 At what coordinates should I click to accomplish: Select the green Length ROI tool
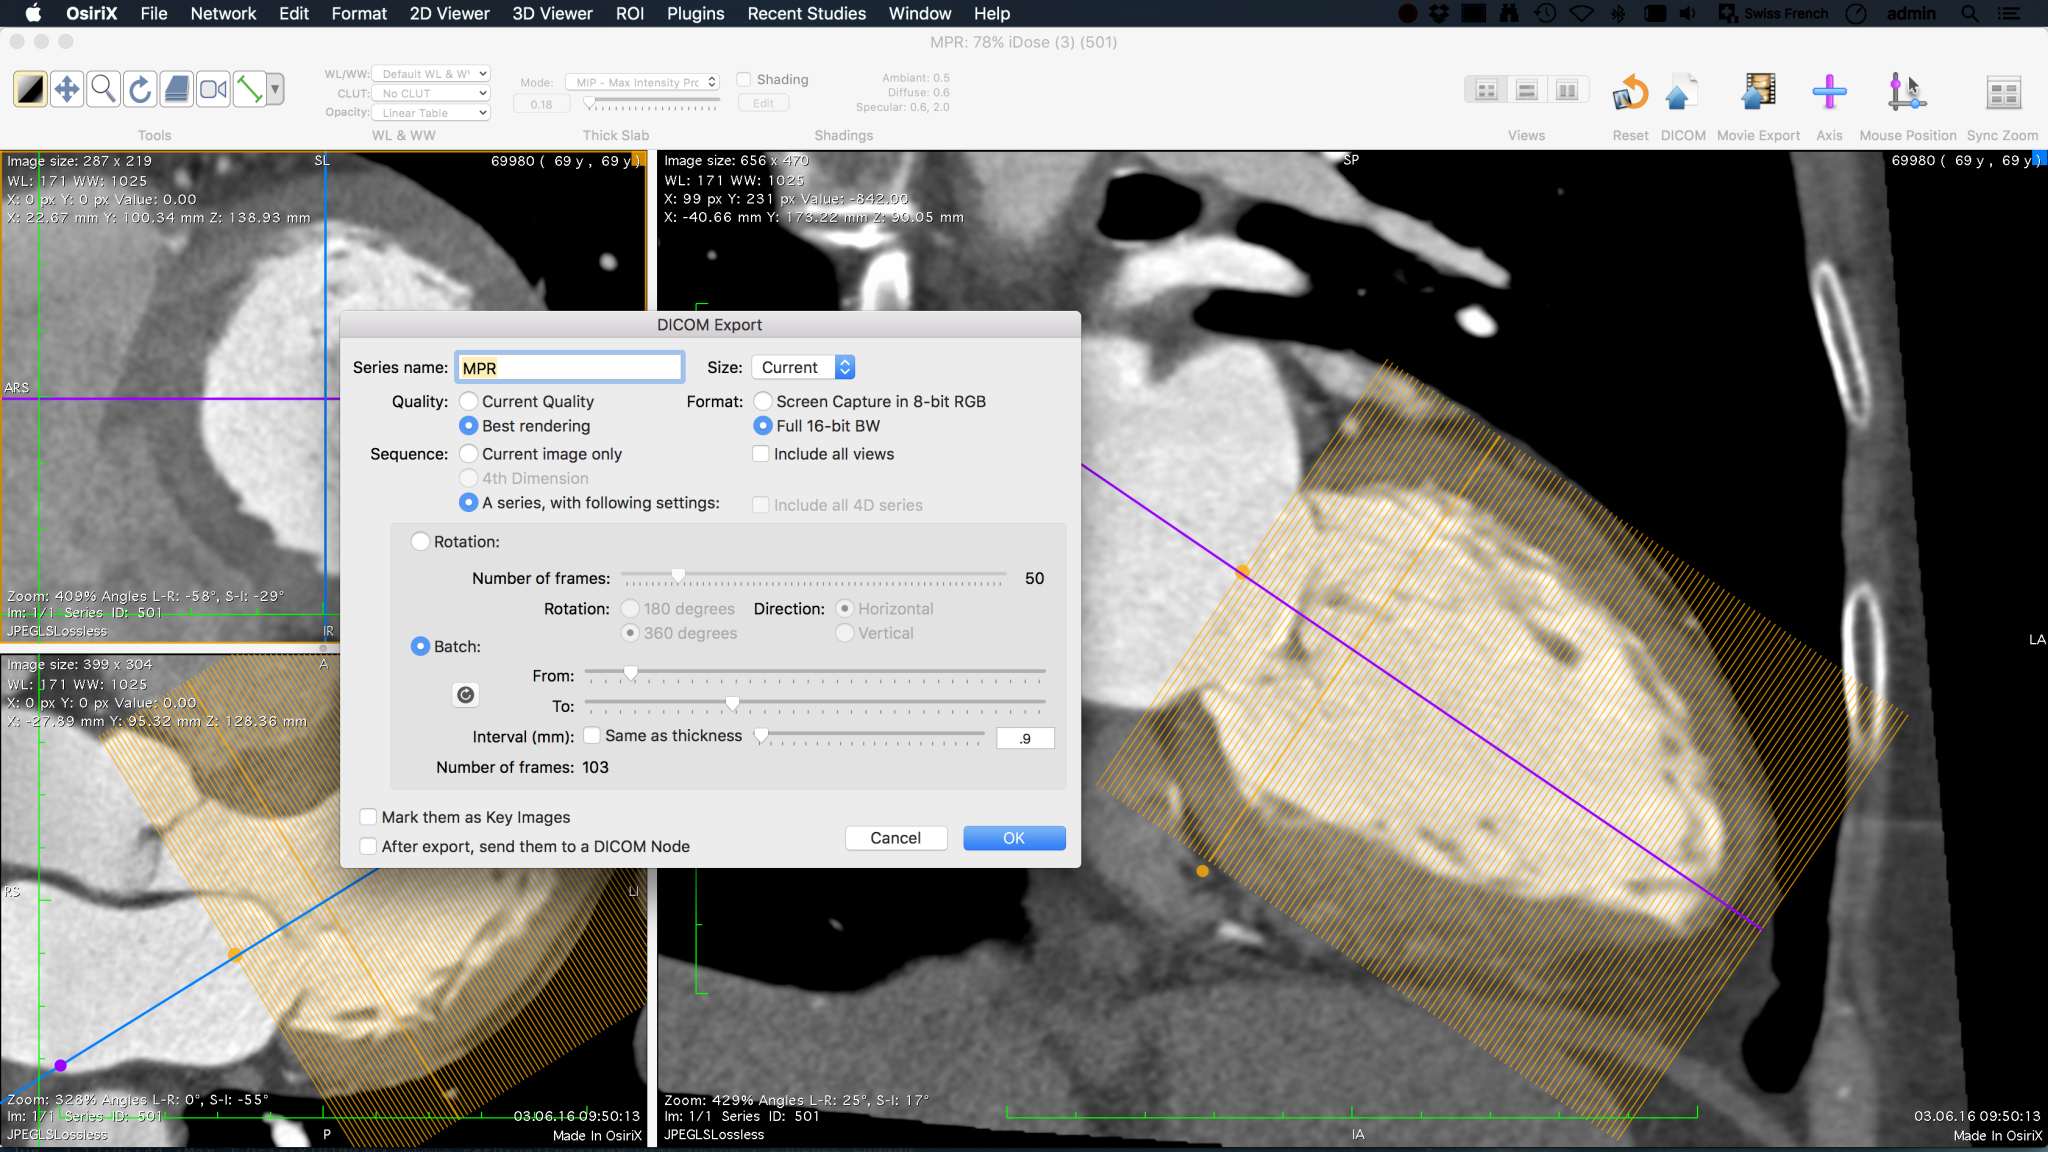pos(249,90)
